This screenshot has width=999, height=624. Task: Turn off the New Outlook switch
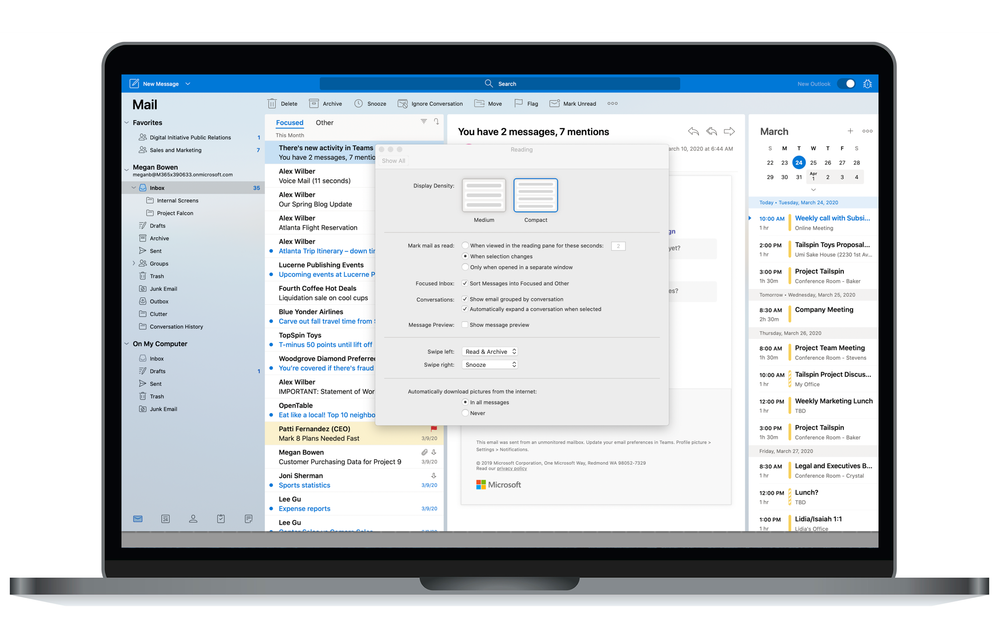coord(847,83)
